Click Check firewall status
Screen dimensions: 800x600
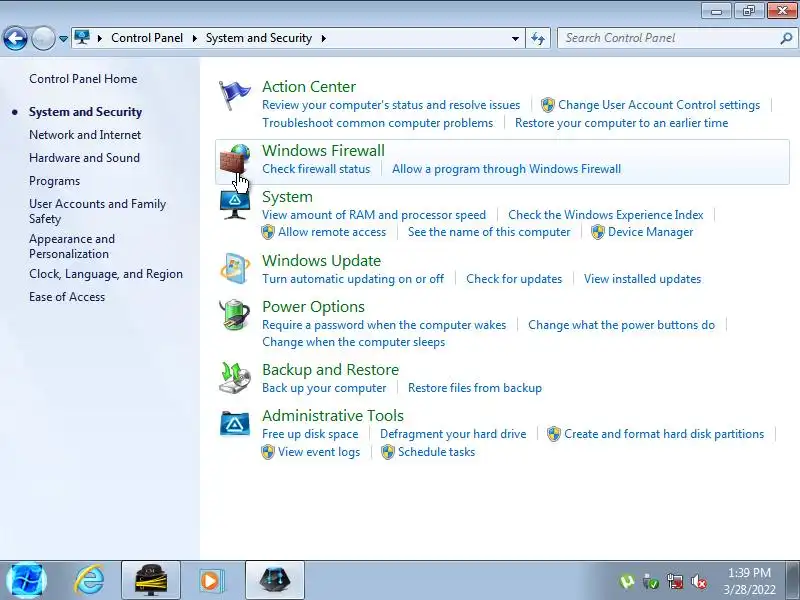[316, 169]
